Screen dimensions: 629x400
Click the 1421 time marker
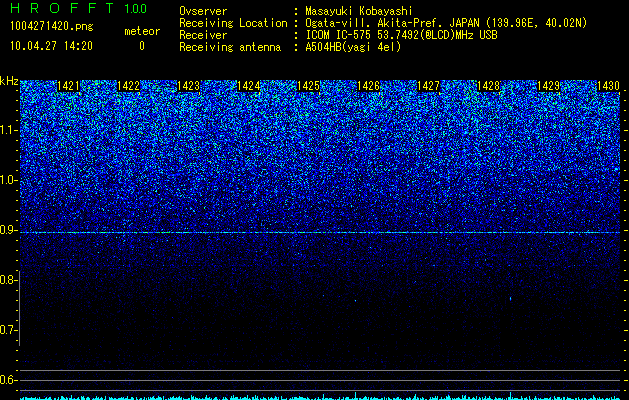pyautogui.click(x=68, y=86)
